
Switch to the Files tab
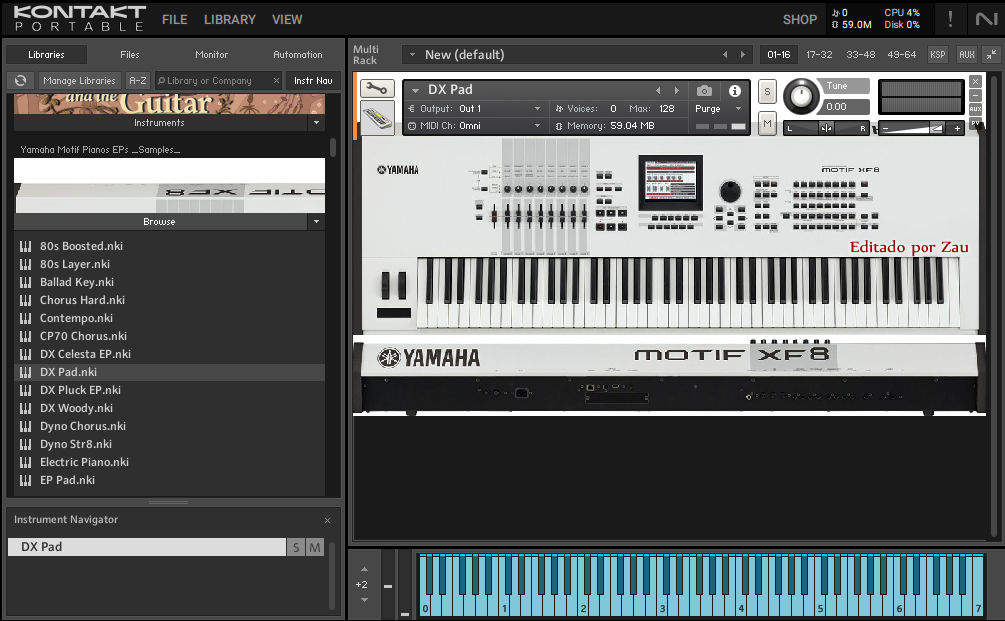coord(129,54)
